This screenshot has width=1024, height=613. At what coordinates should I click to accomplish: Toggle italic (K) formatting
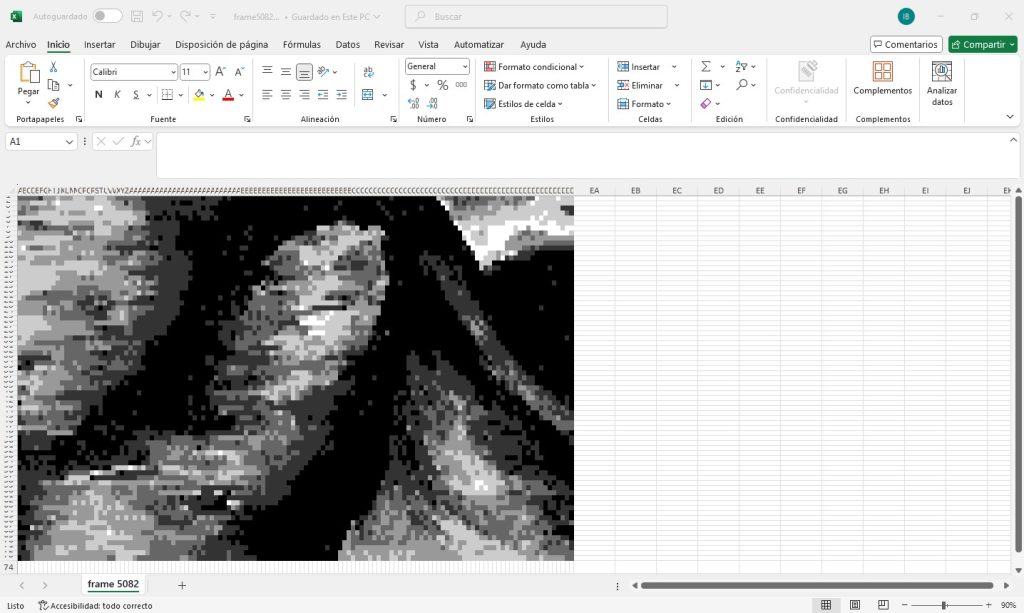(x=117, y=95)
